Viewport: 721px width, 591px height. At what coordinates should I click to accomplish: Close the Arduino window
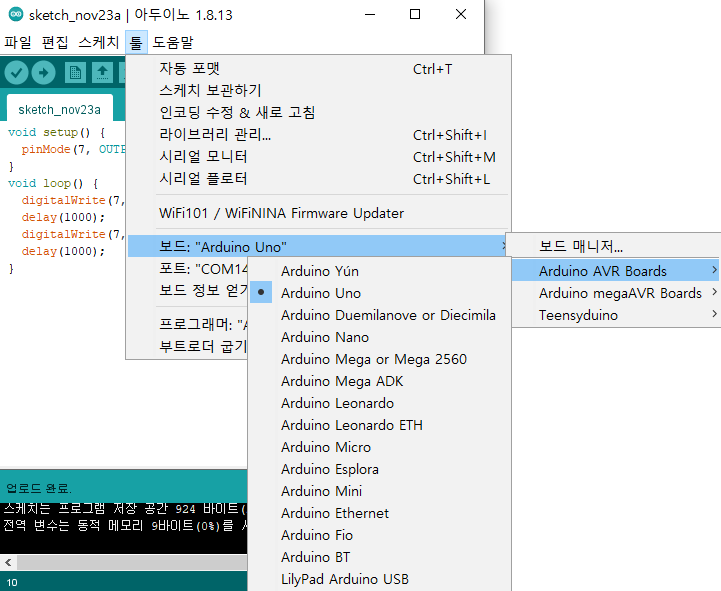(461, 14)
